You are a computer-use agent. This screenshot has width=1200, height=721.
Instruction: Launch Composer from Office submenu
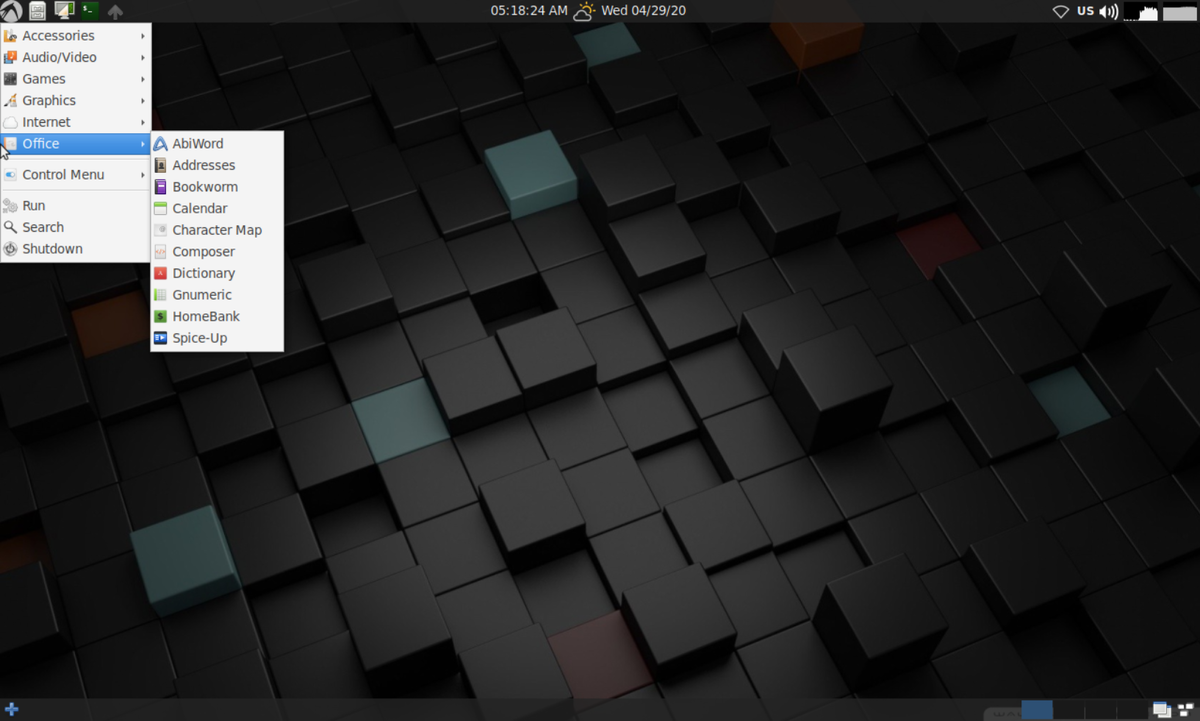click(217, 252)
